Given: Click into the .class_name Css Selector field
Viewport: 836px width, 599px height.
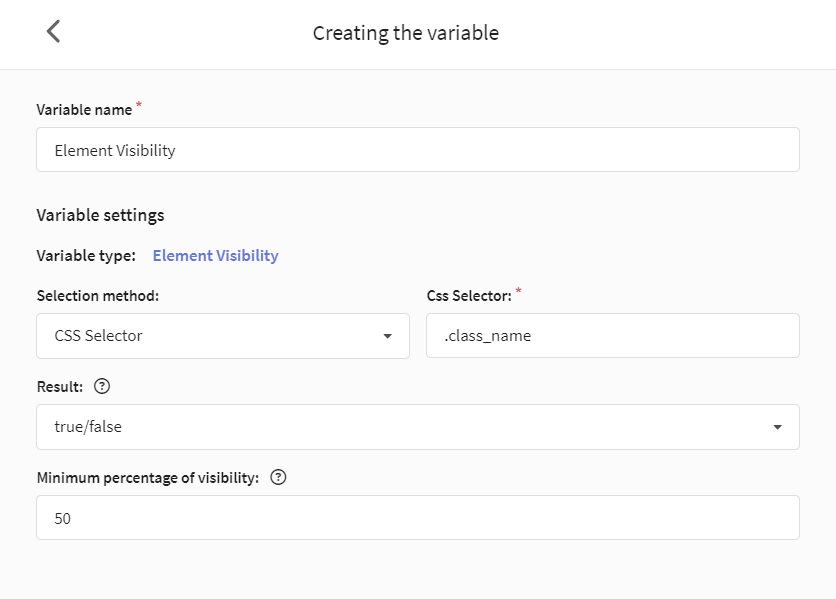Looking at the screenshot, I should [x=613, y=336].
